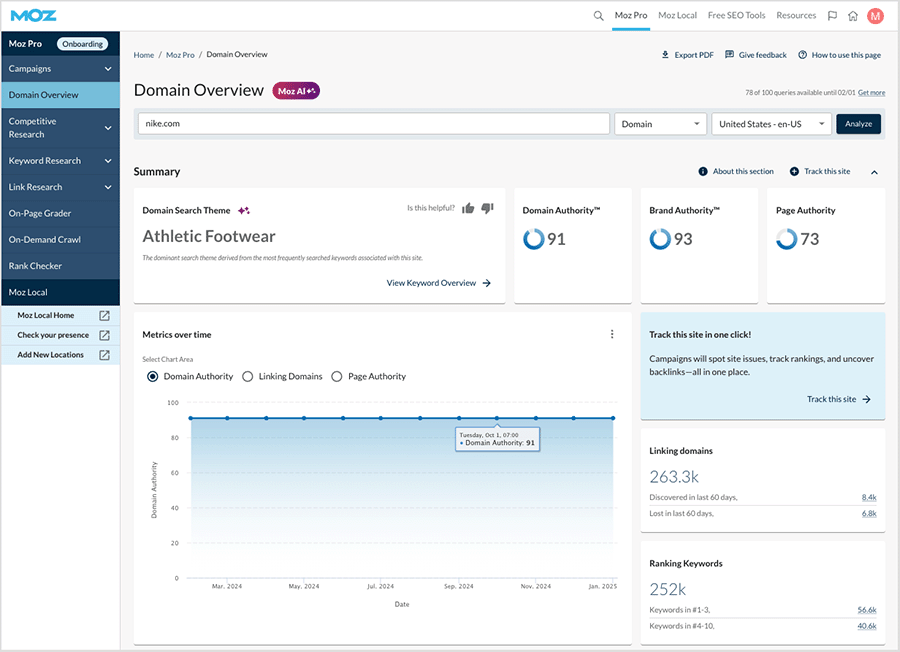Screen dimensions: 900x652
Task: Click the flag notifications icon
Action: pyautogui.click(x=832, y=15)
